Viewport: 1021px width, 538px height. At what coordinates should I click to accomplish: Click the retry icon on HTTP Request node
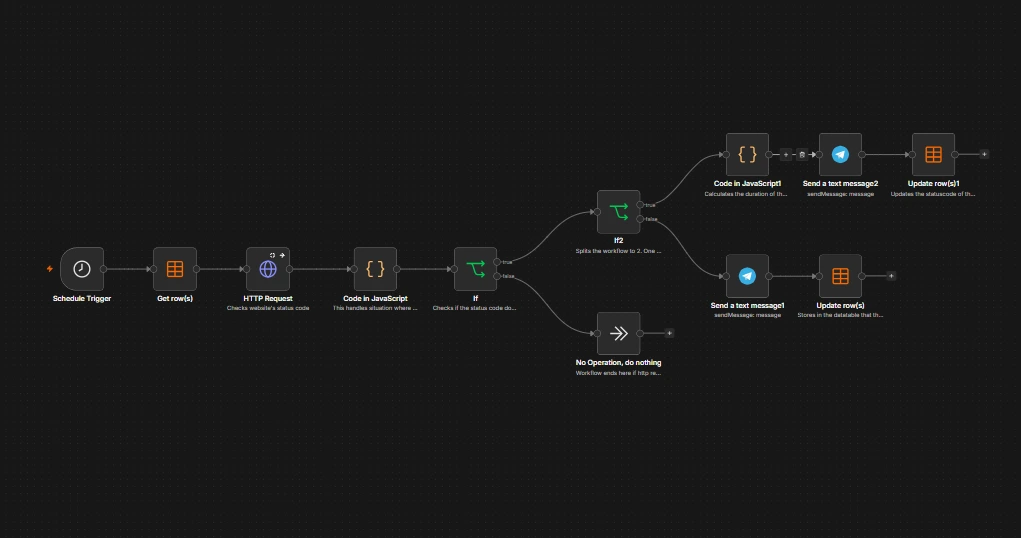(x=272, y=255)
